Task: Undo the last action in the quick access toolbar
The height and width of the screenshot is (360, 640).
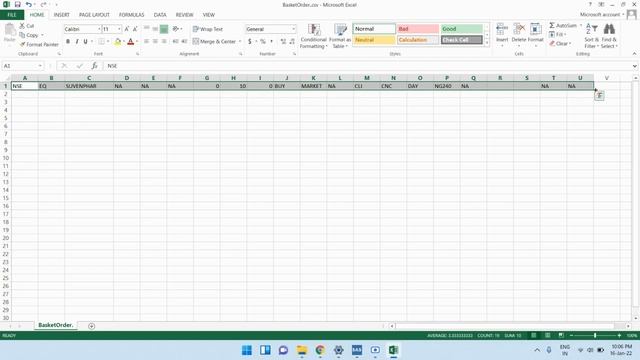Action: (28, 4)
